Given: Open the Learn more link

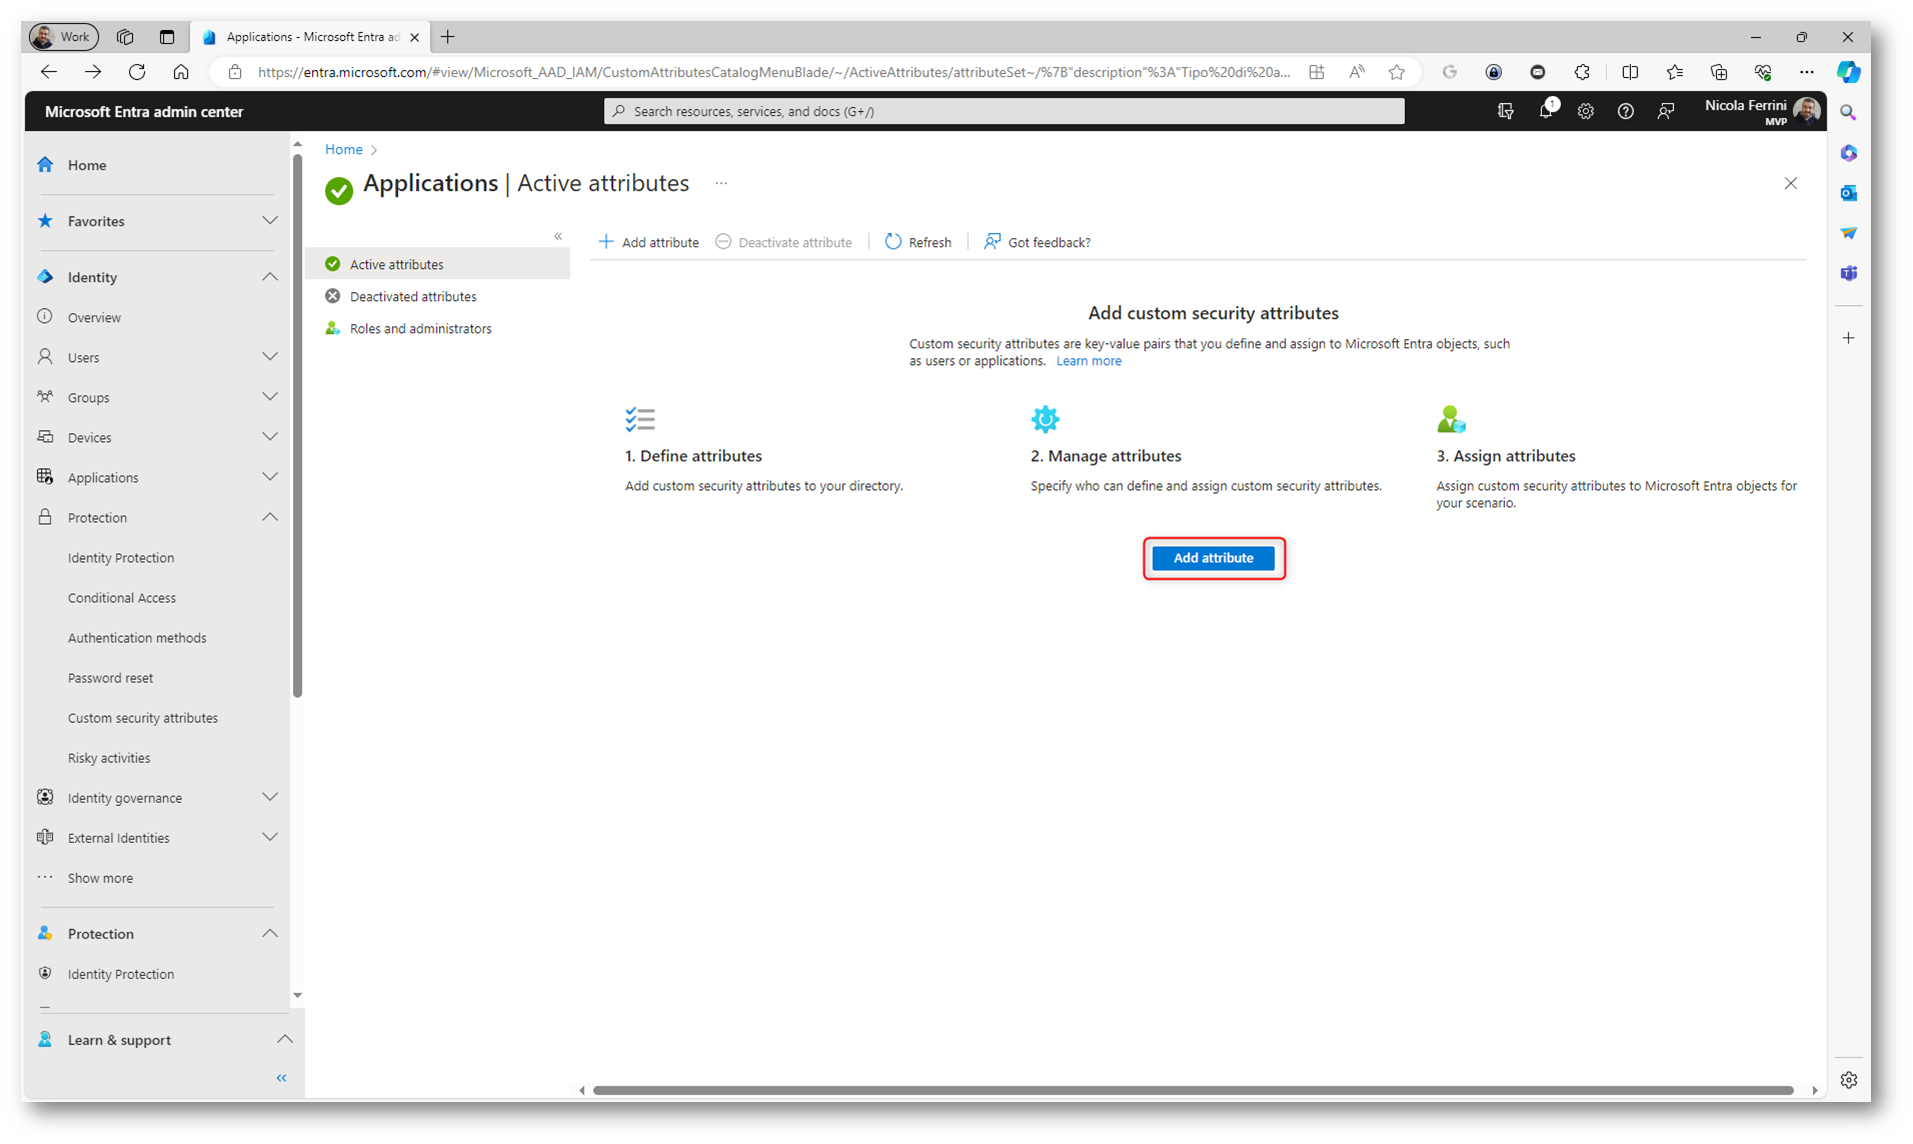Looking at the screenshot, I should tap(1088, 361).
